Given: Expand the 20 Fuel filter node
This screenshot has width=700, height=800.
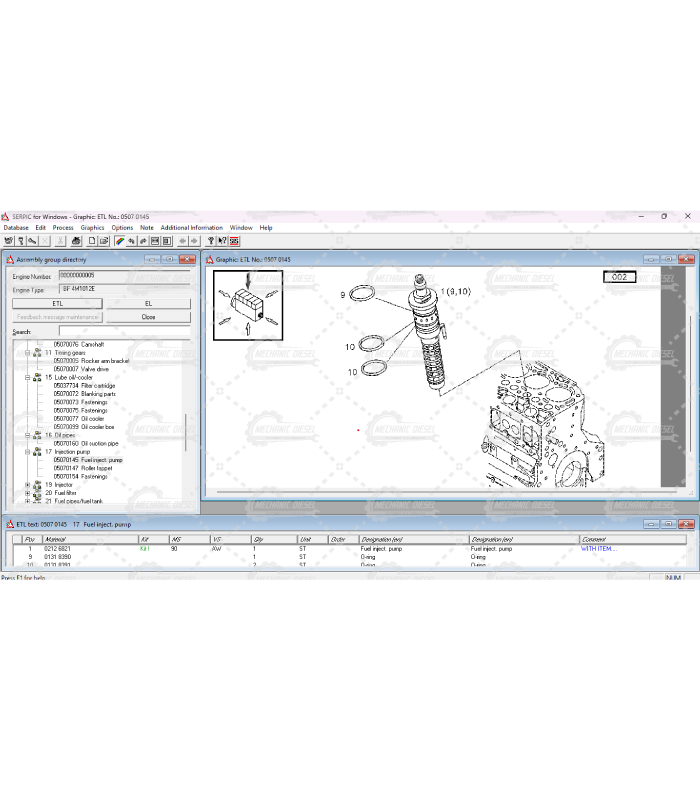Looking at the screenshot, I should click(x=27, y=493).
